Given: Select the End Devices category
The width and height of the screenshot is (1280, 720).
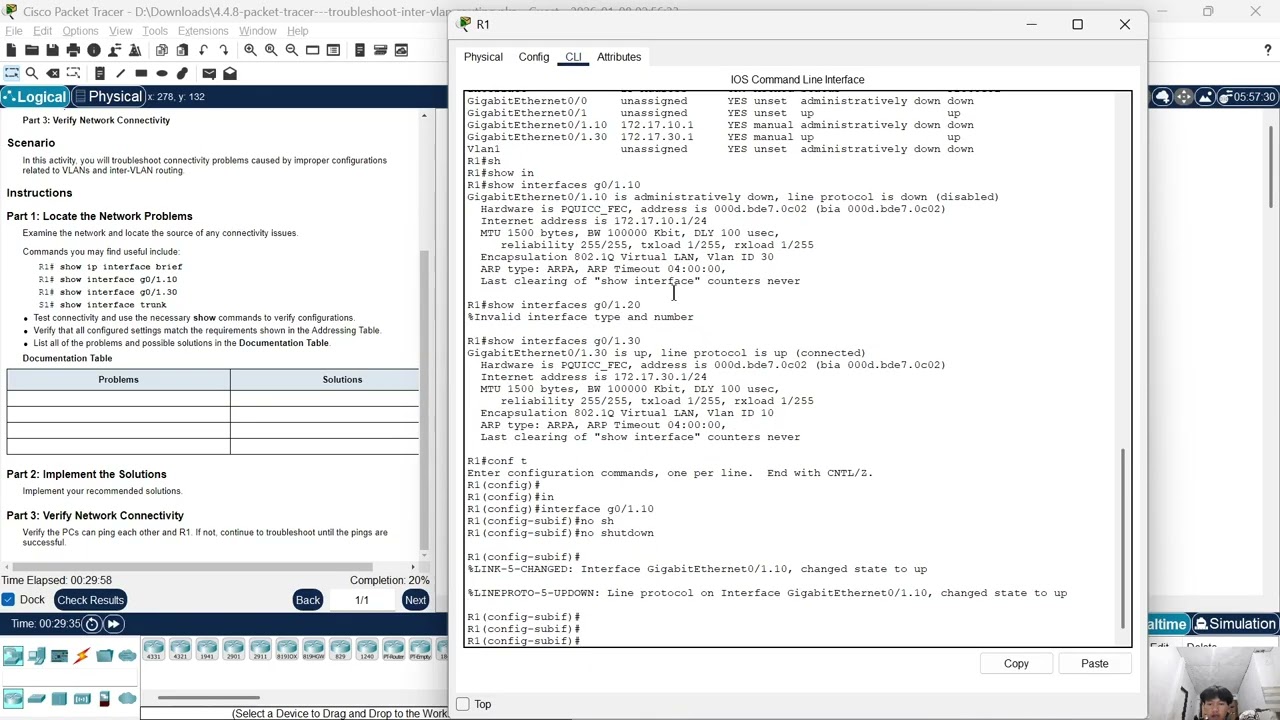Looking at the screenshot, I should point(36,656).
